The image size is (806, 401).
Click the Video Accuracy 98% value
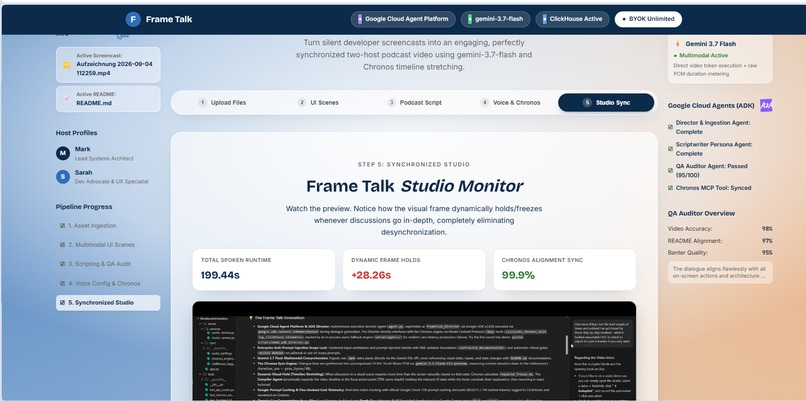[x=767, y=229]
